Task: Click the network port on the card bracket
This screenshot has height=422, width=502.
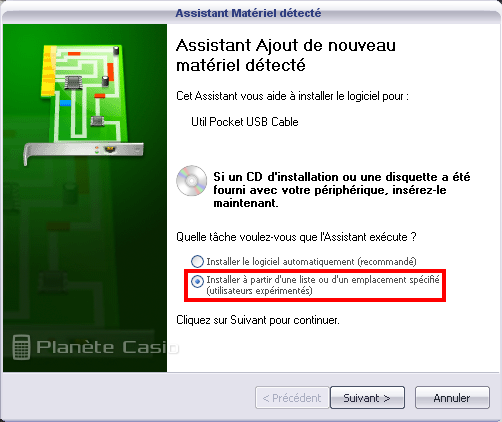Action: point(110,149)
